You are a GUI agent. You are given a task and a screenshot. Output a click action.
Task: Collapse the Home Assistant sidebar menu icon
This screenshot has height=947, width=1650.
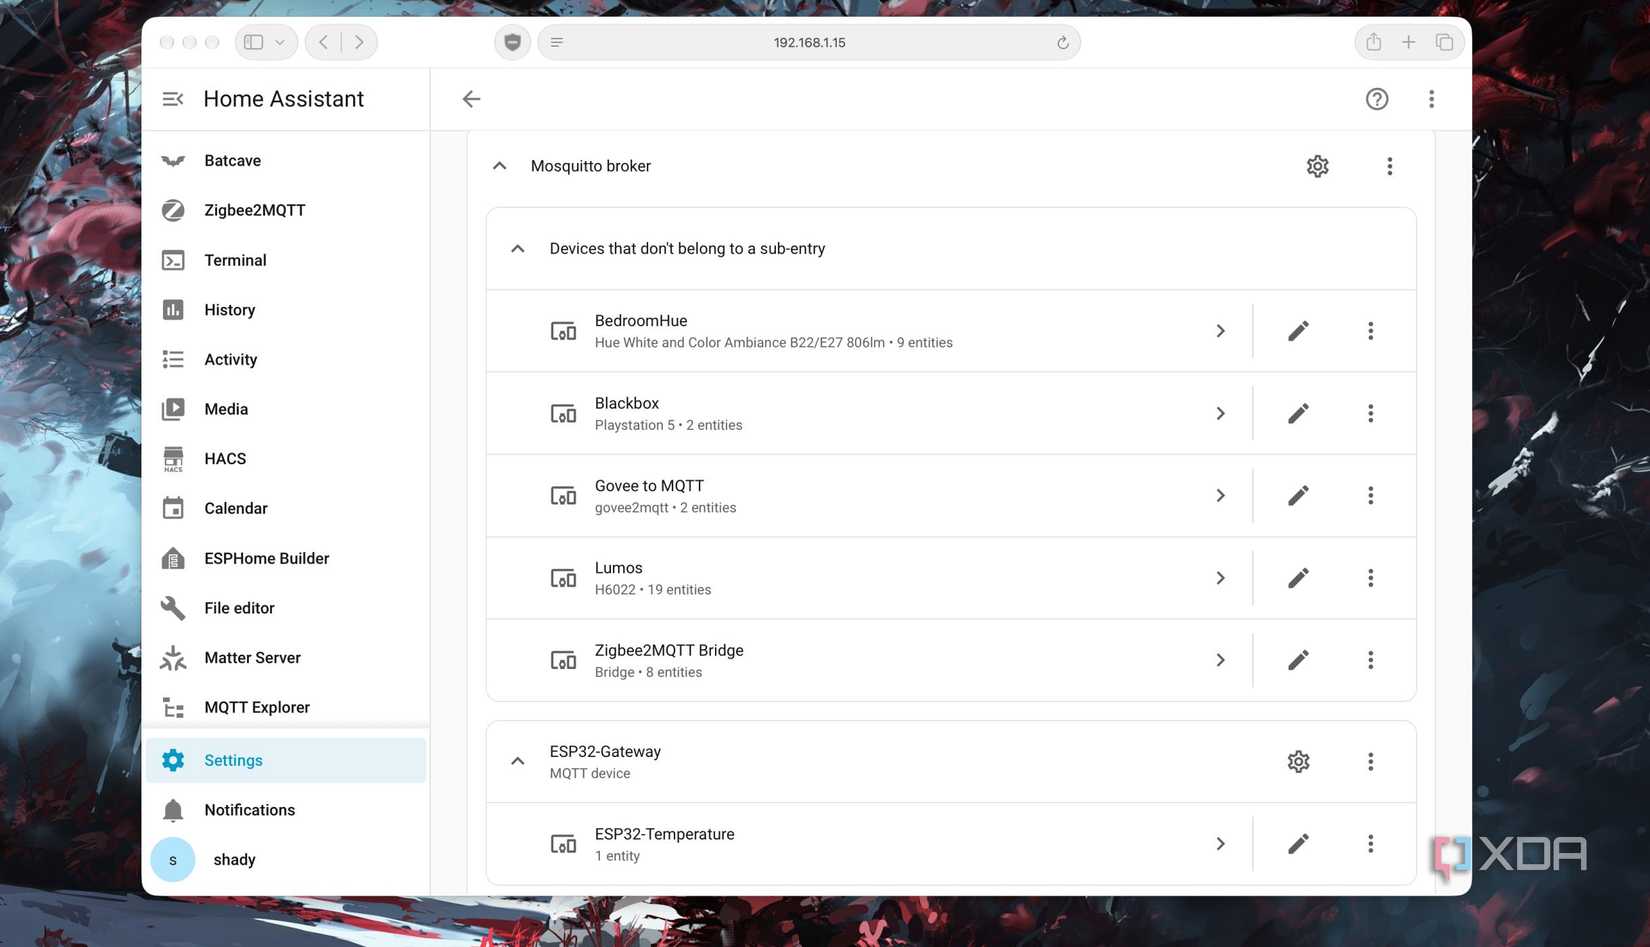coord(173,99)
